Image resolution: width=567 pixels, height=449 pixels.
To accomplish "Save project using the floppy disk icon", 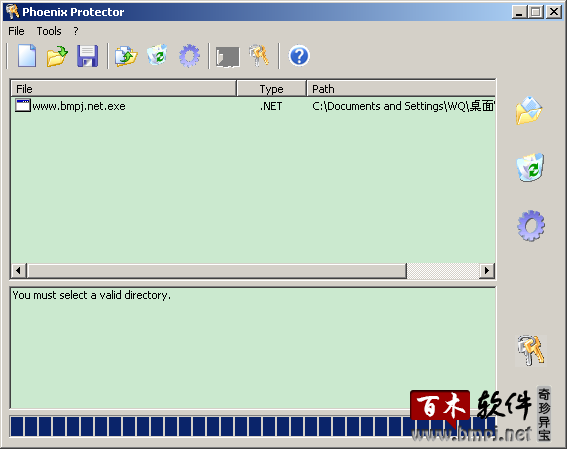I will click(88, 56).
